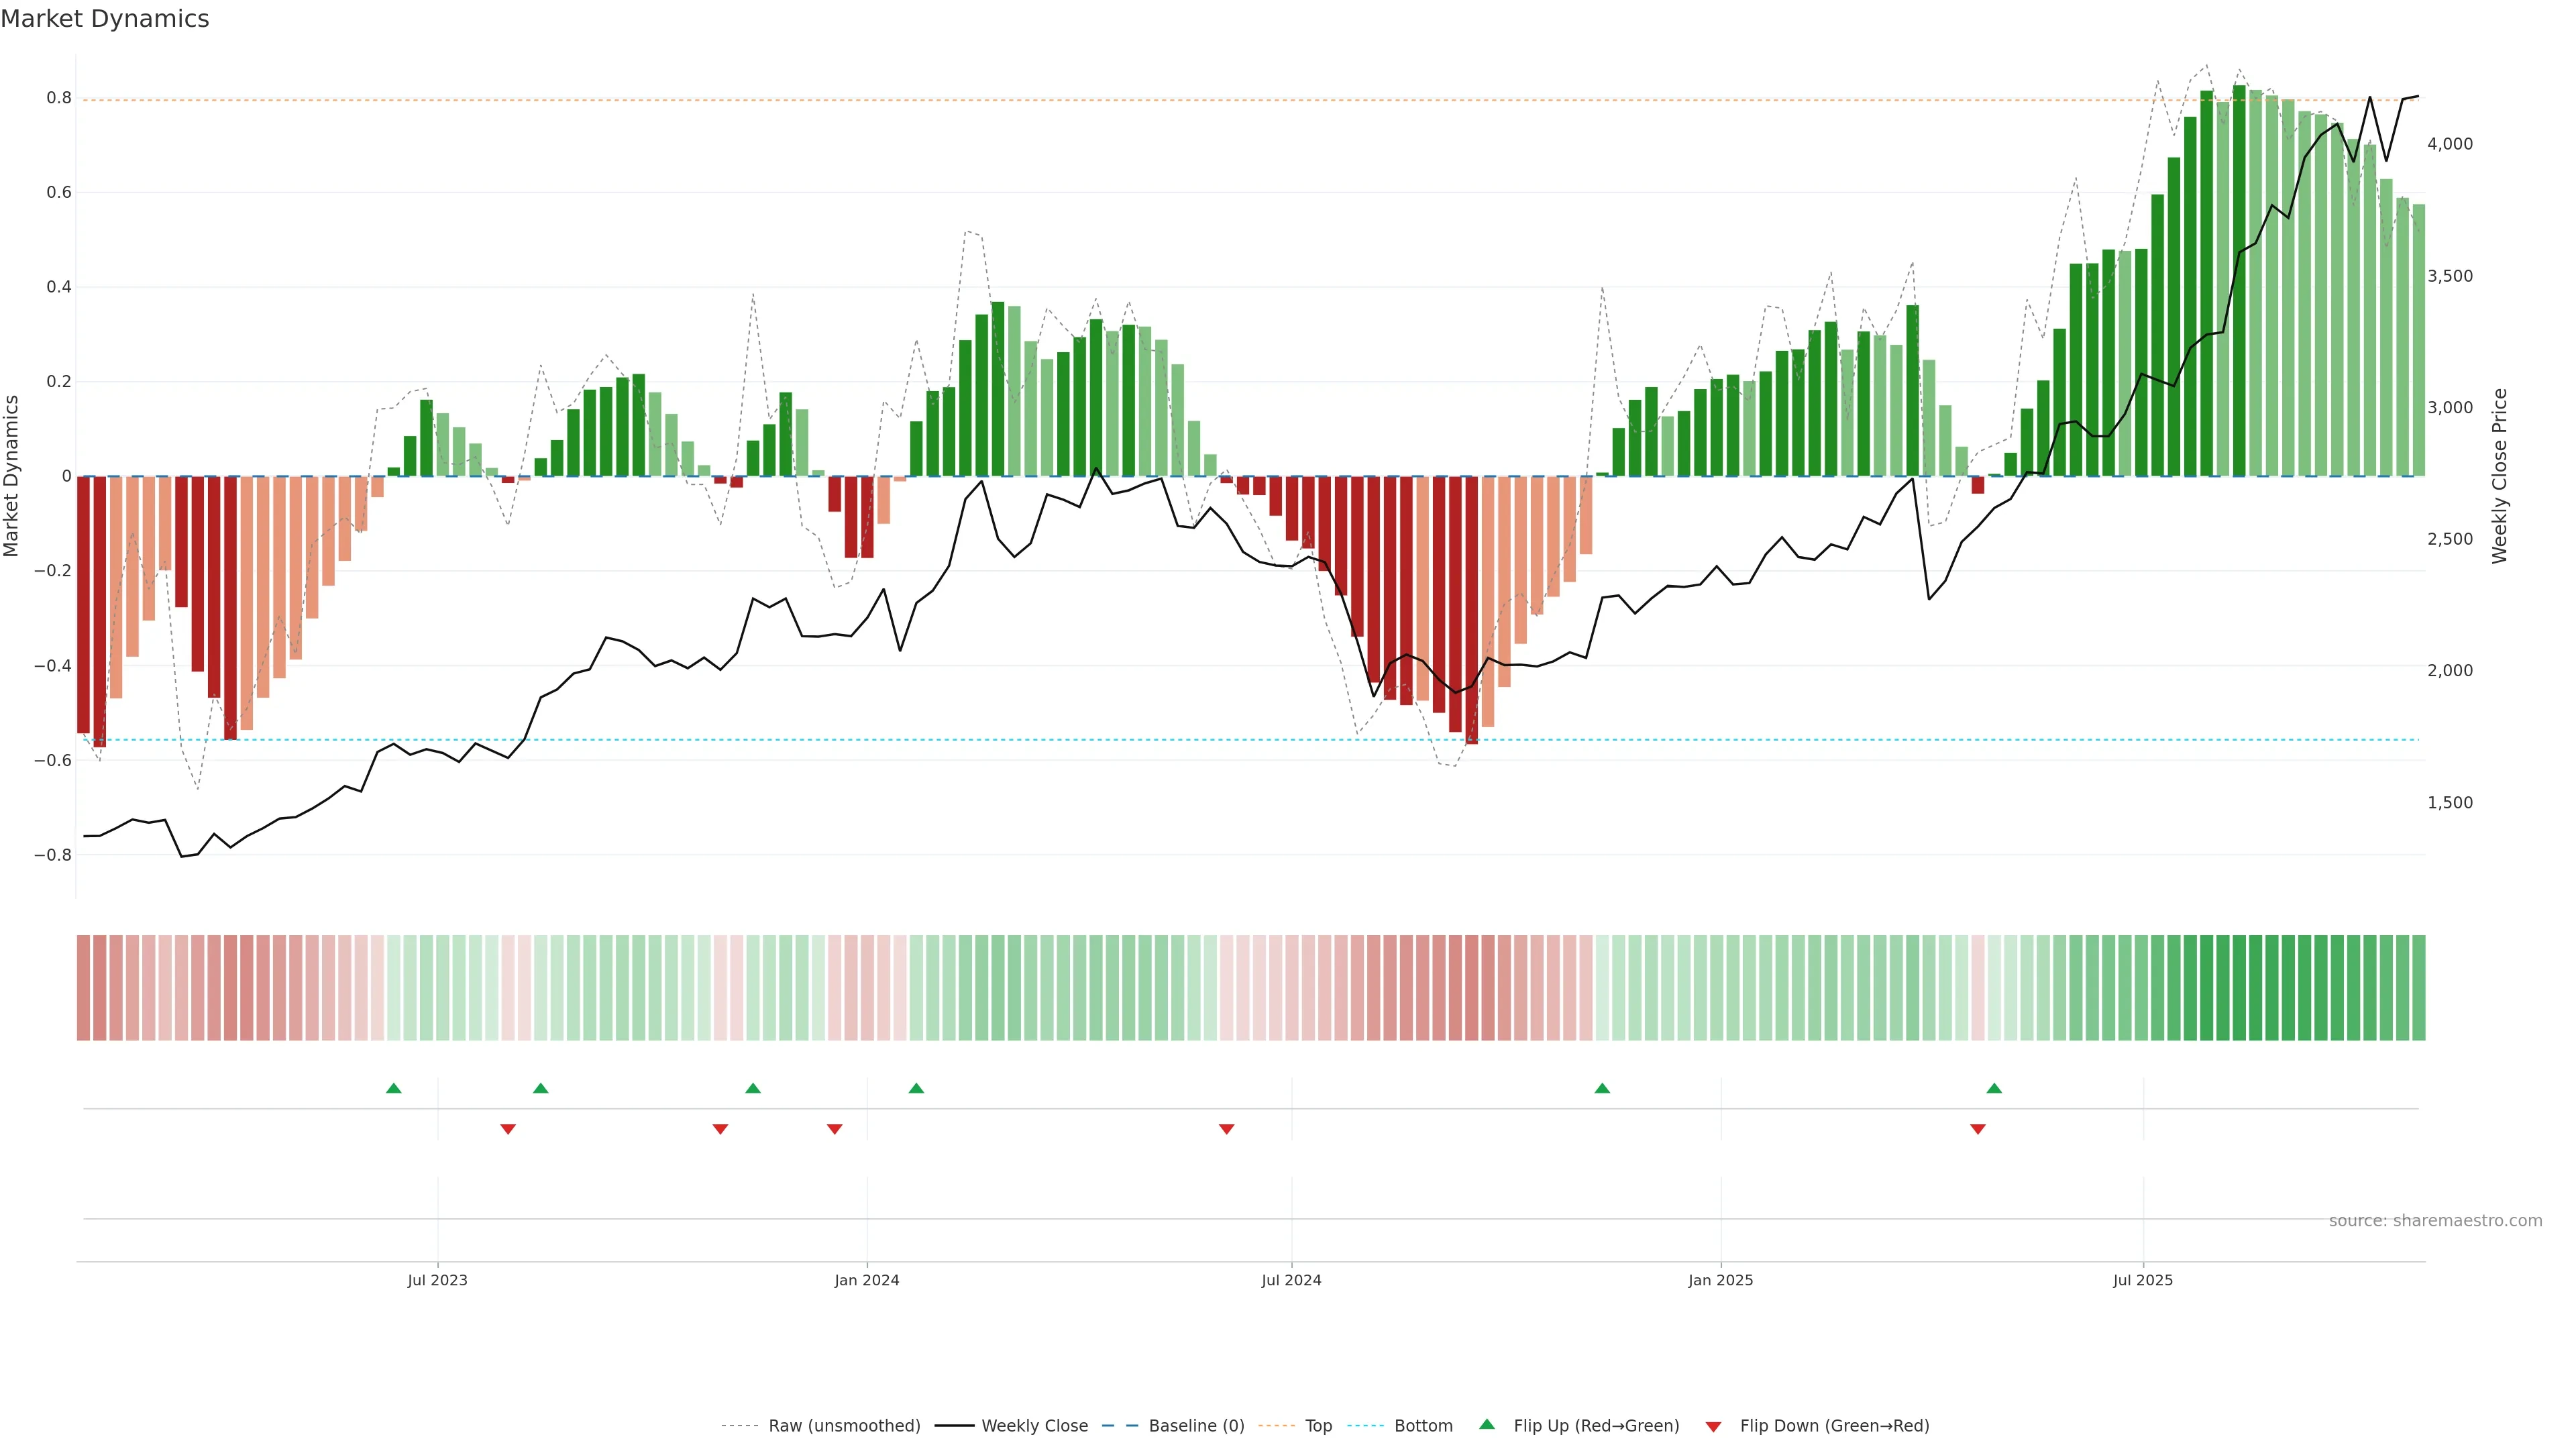This screenshot has height=1449, width=2576.
Task: Click the darkest green heatmap strip segment
Action: point(2239,988)
